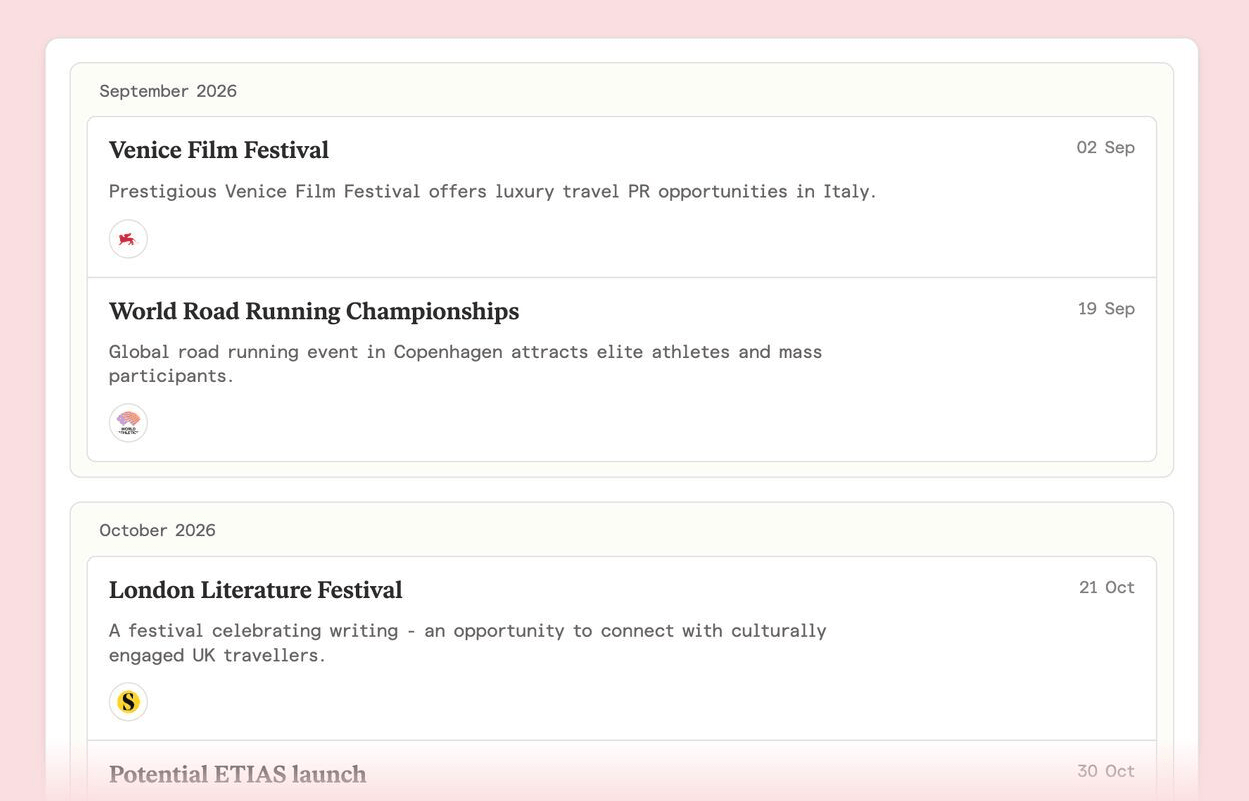Open the London Literature Festival title
1249x801 pixels.
255,590
